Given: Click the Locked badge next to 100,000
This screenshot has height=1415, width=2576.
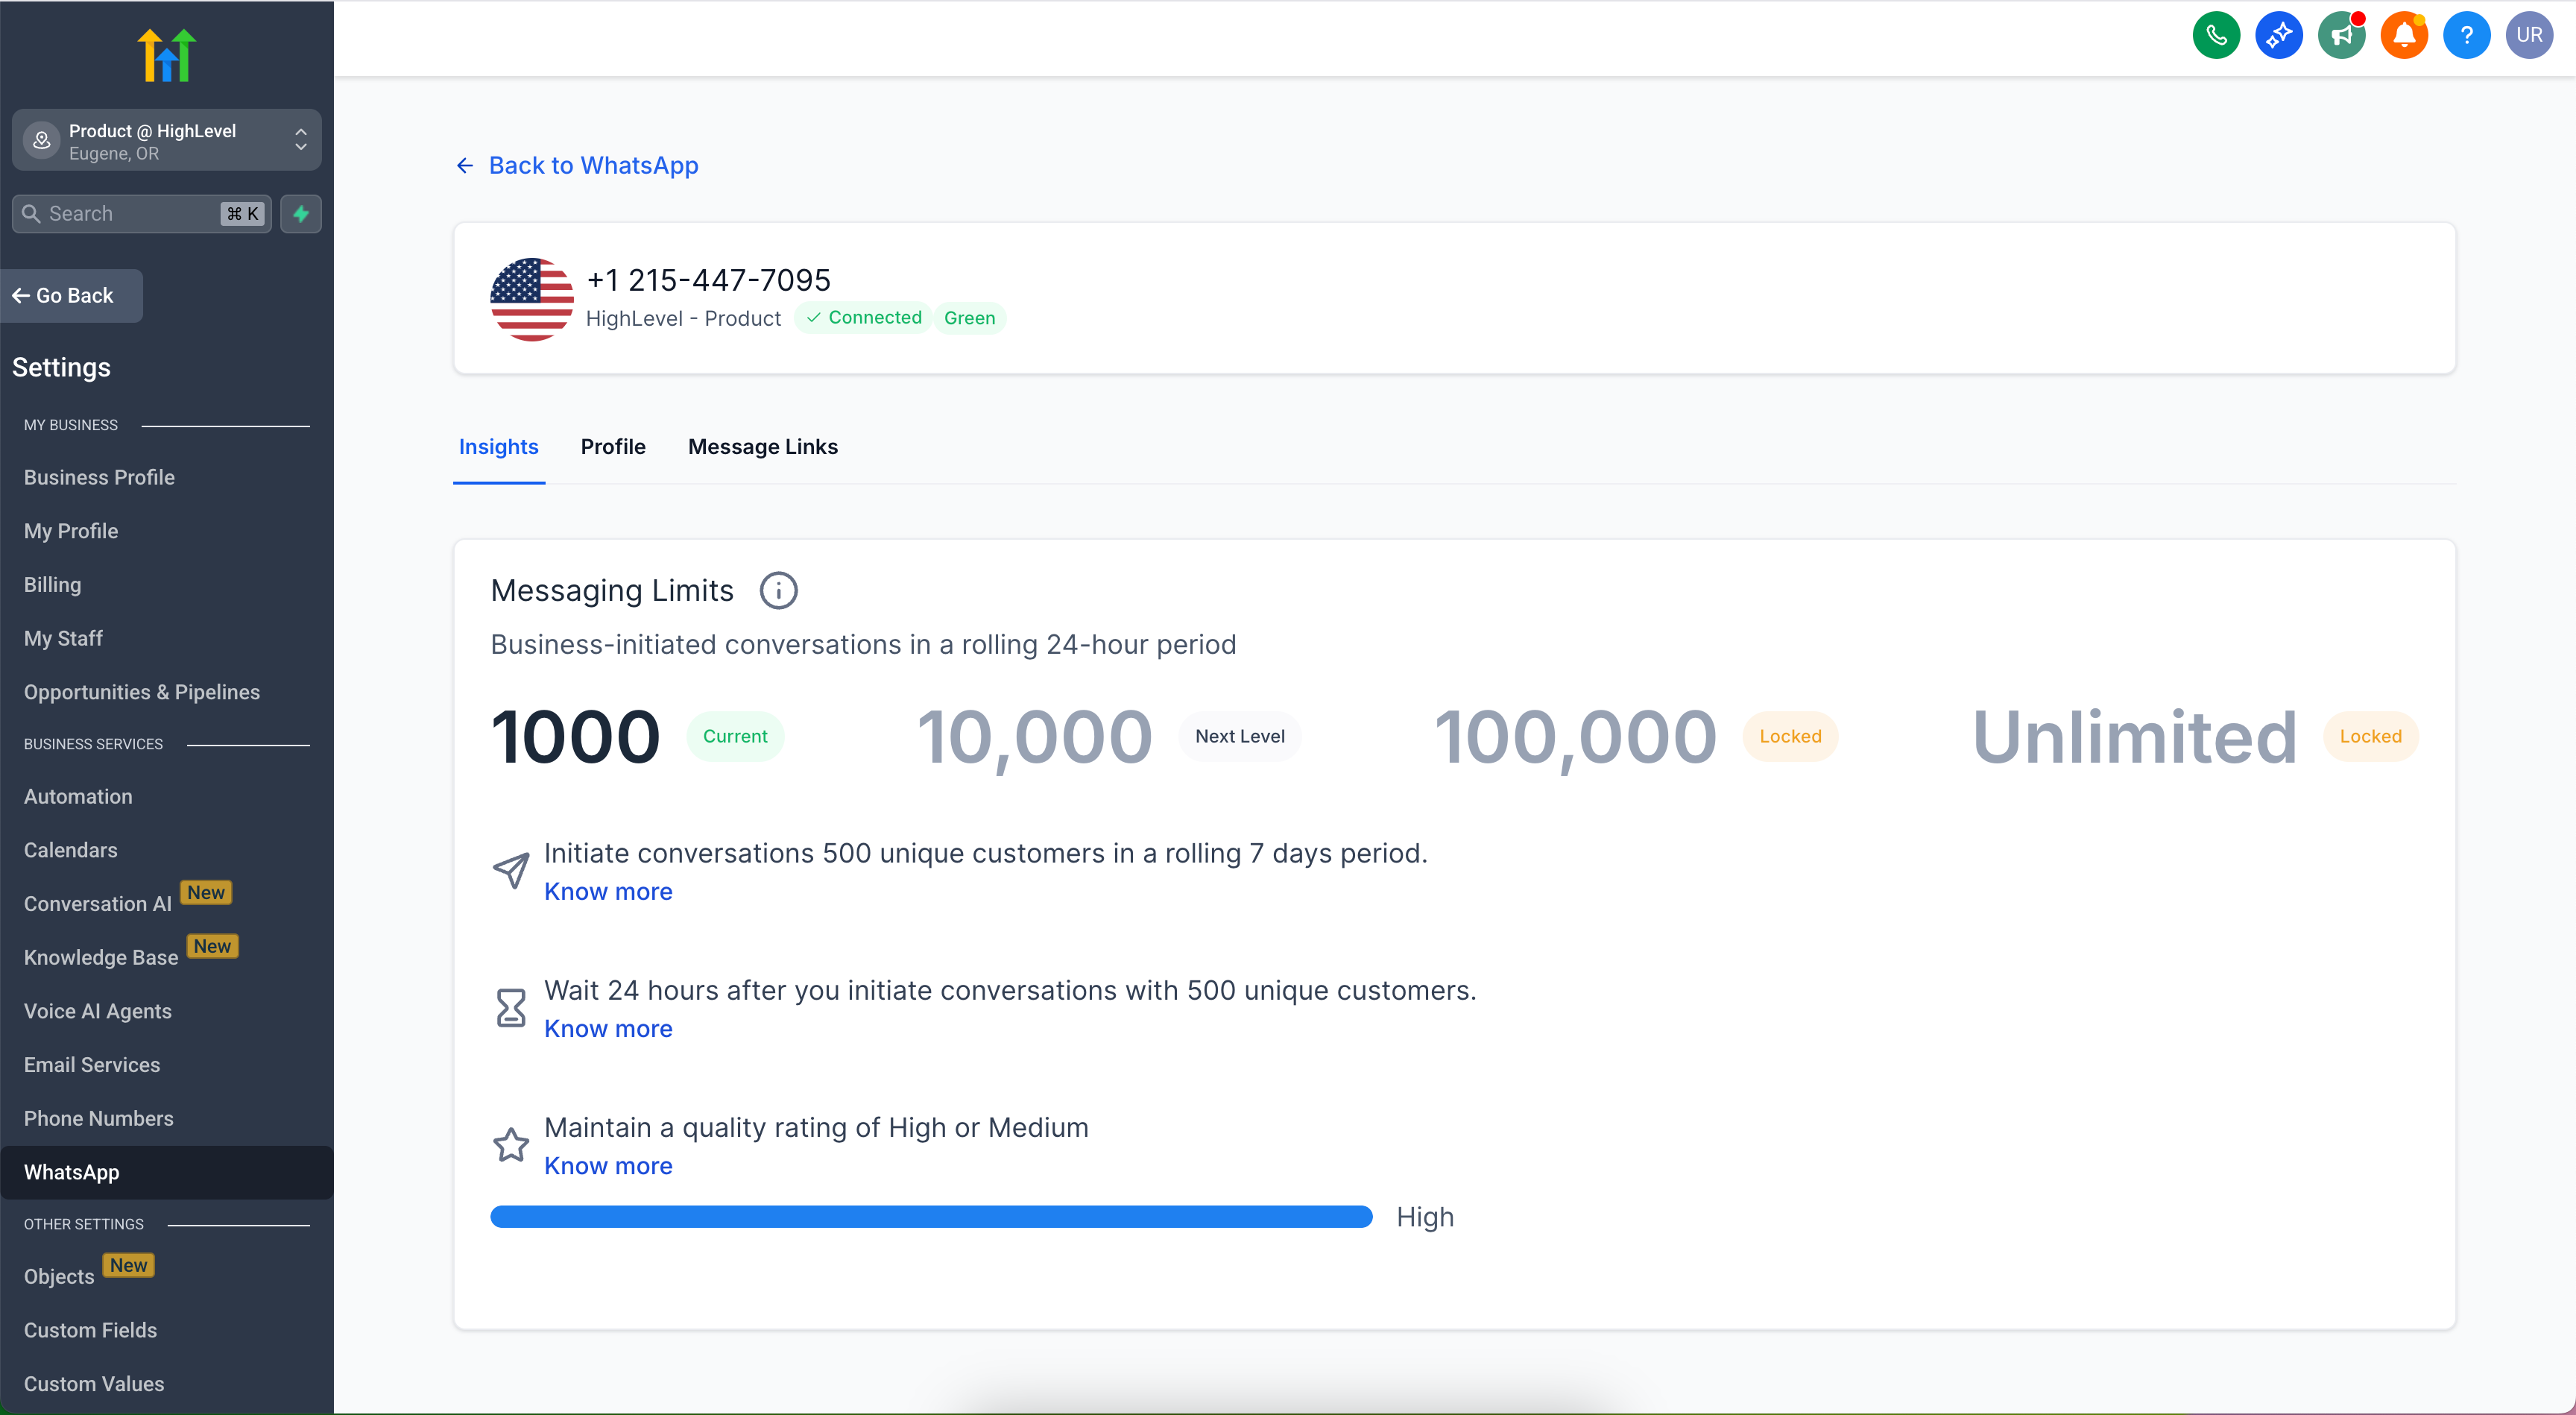Looking at the screenshot, I should click(x=1790, y=736).
